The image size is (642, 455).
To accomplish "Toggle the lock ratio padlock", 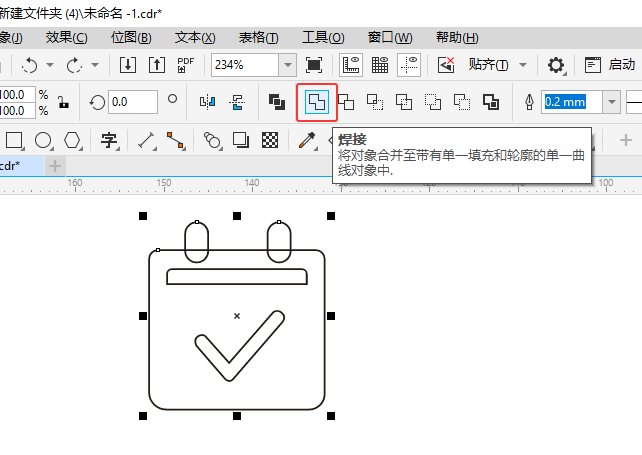I will pyautogui.click(x=63, y=102).
